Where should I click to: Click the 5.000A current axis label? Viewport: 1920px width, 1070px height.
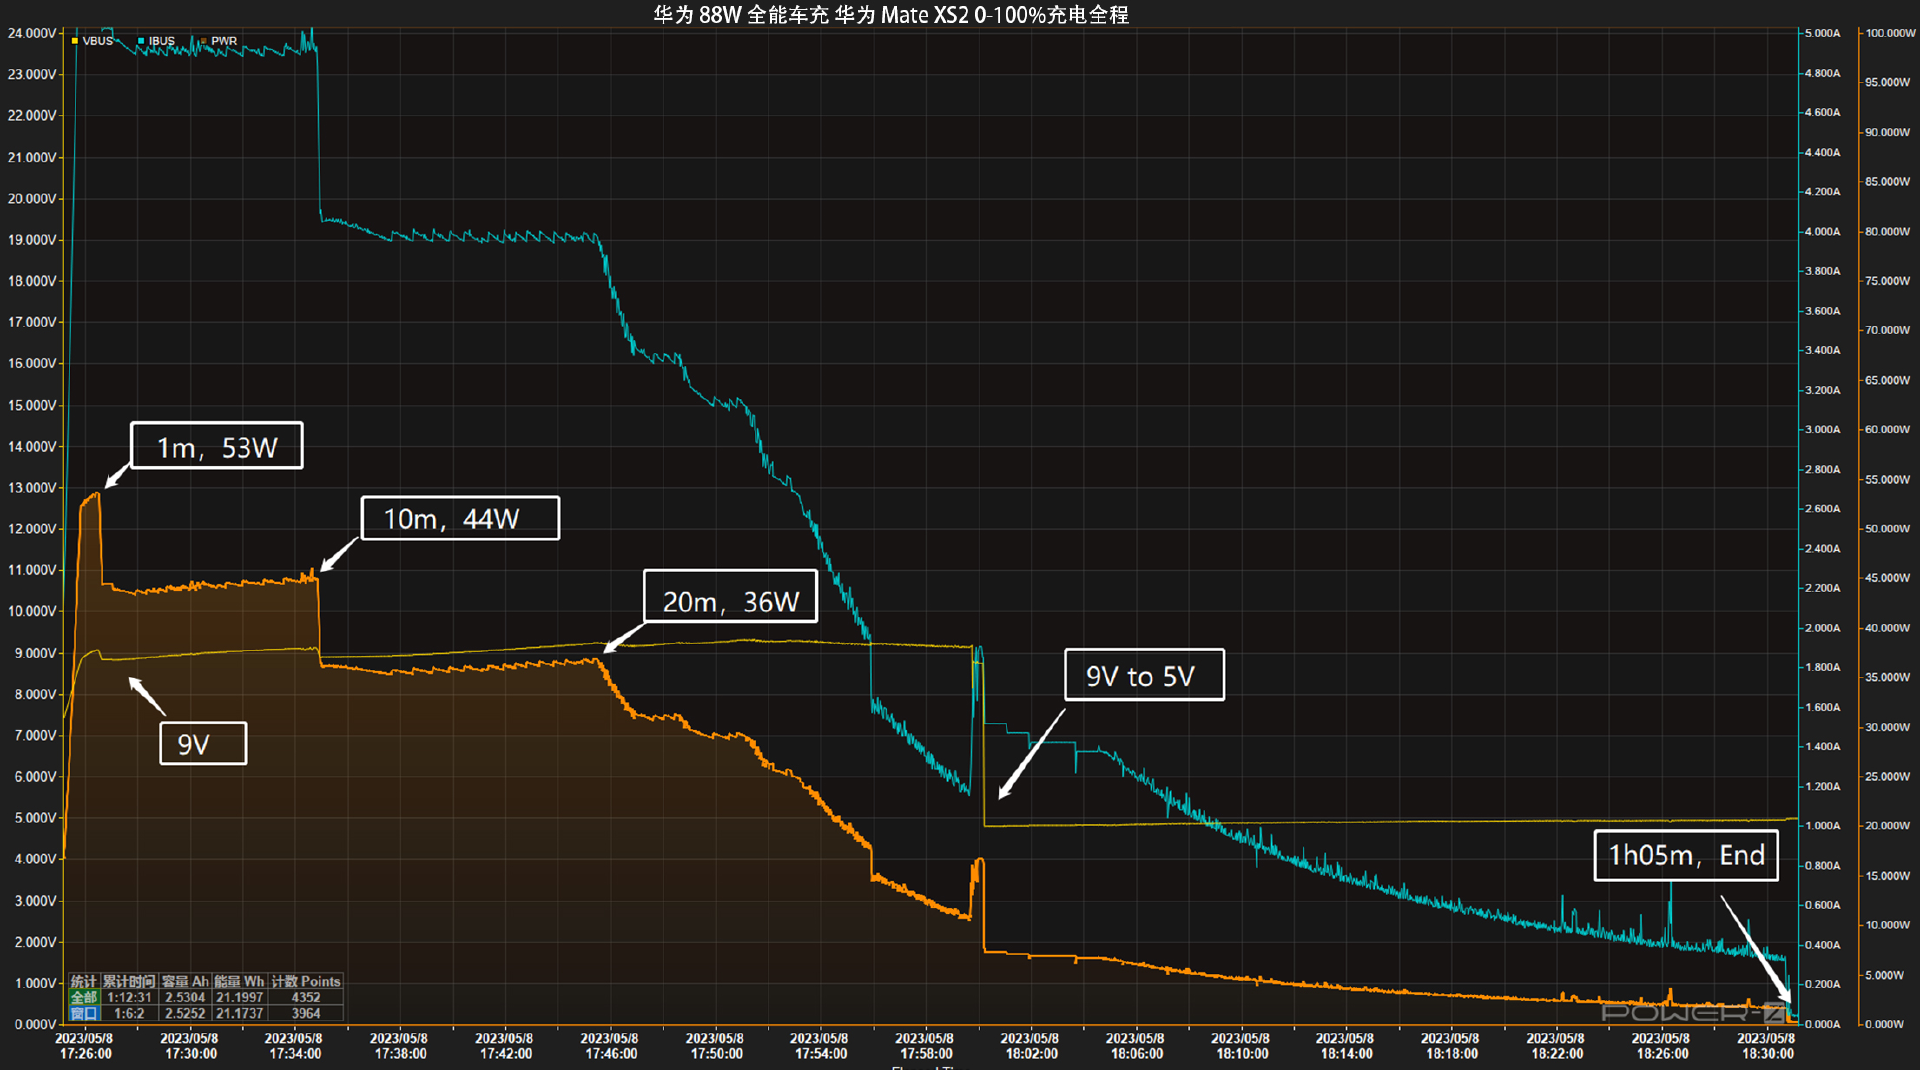point(1822,33)
